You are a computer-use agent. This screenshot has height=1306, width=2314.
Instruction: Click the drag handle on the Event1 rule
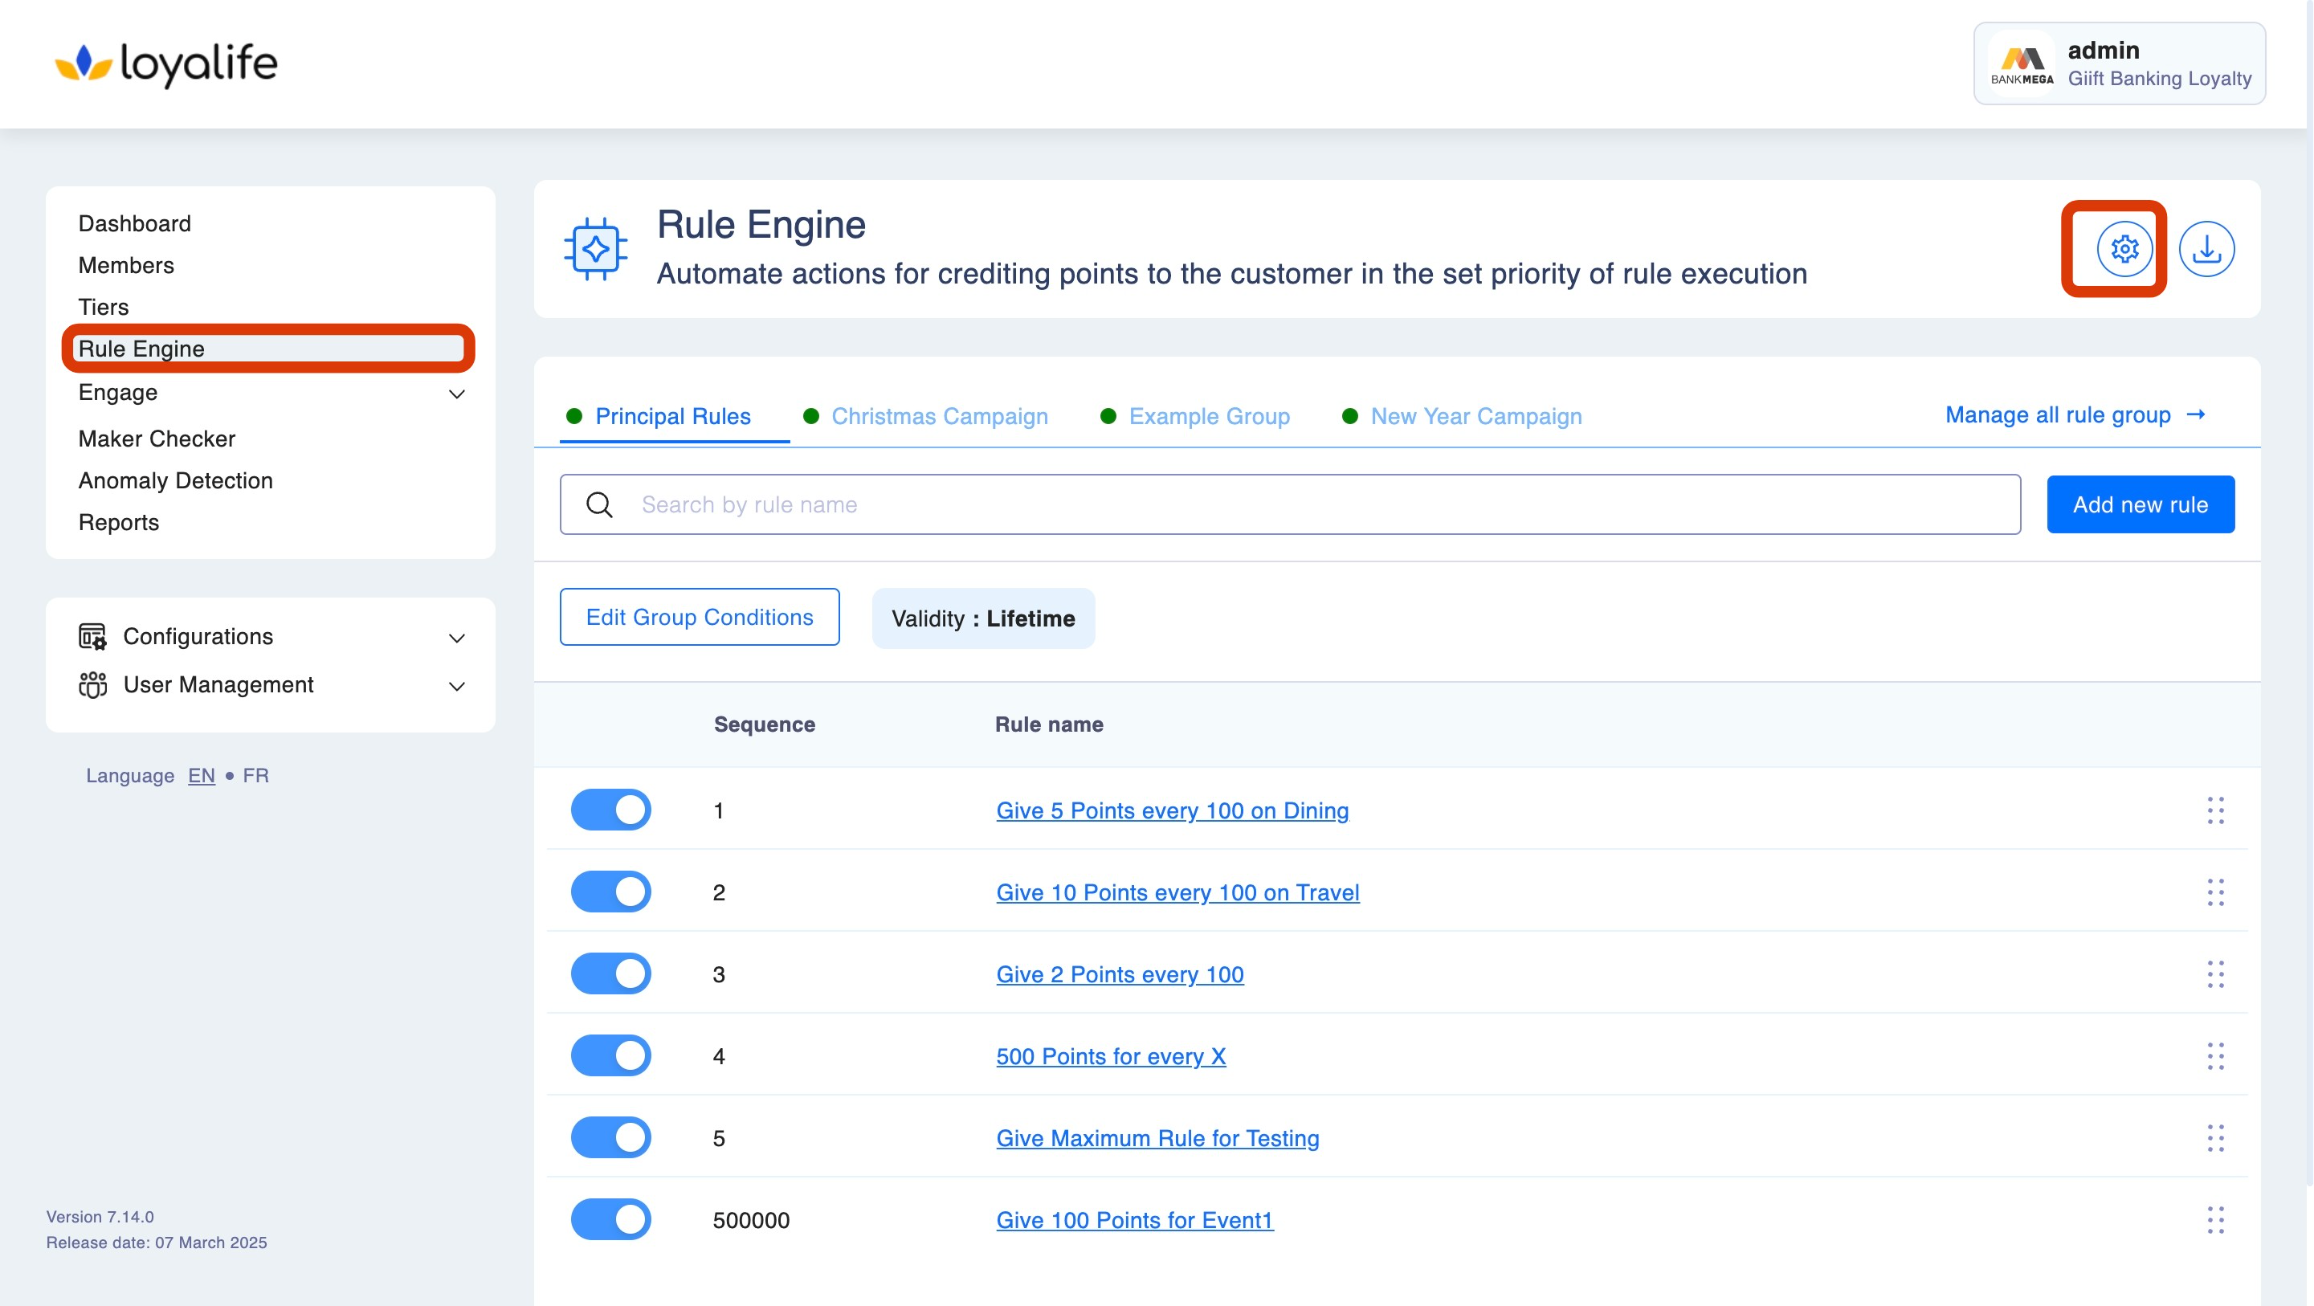(2215, 1220)
